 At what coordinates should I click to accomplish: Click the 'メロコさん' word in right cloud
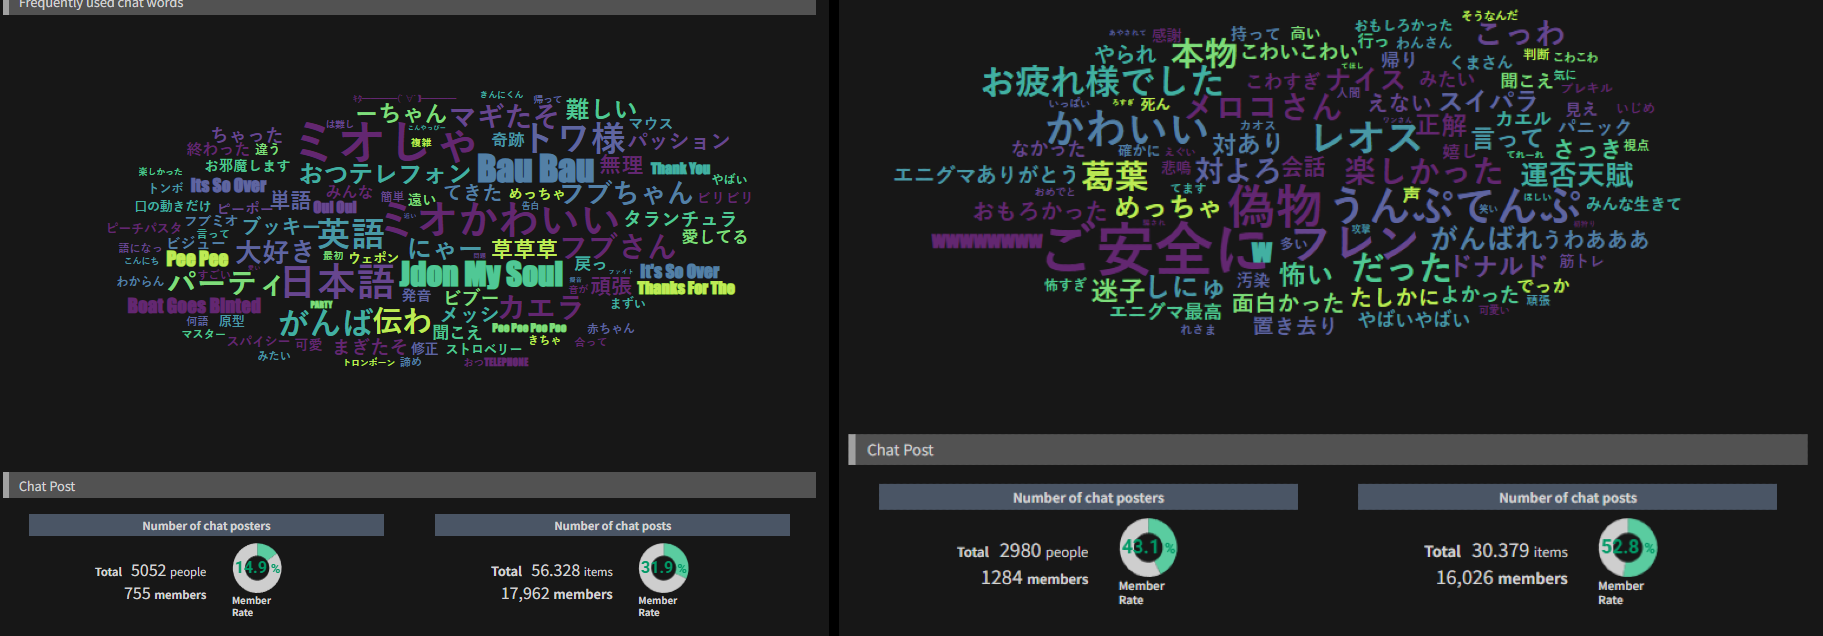point(1264,107)
